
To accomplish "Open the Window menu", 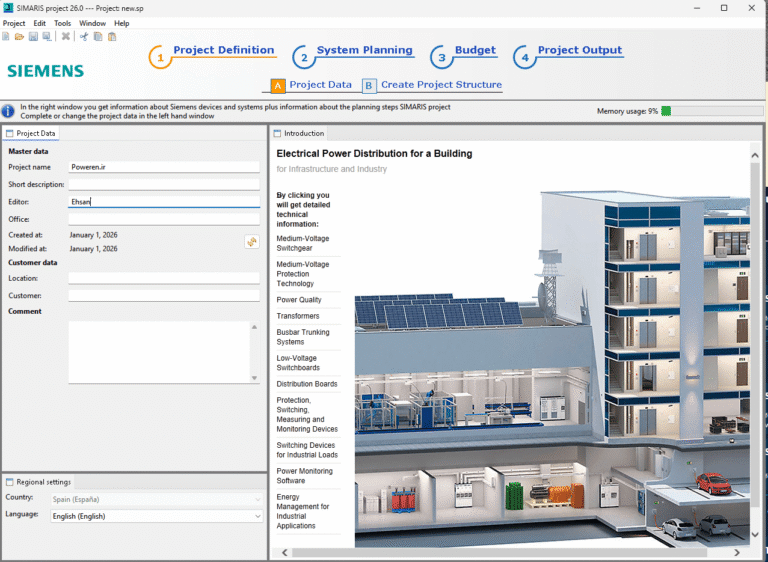I will point(92,23).
